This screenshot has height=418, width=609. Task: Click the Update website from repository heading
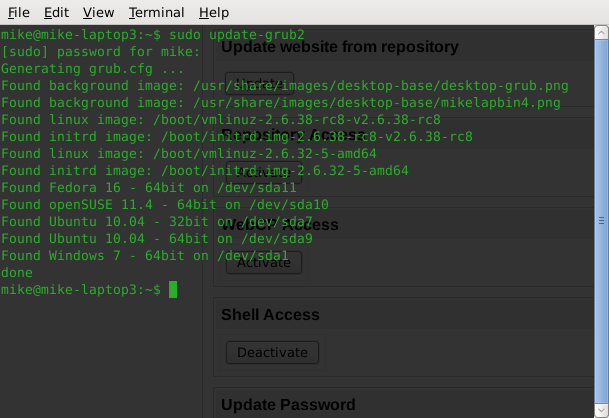tap(340, 47)
